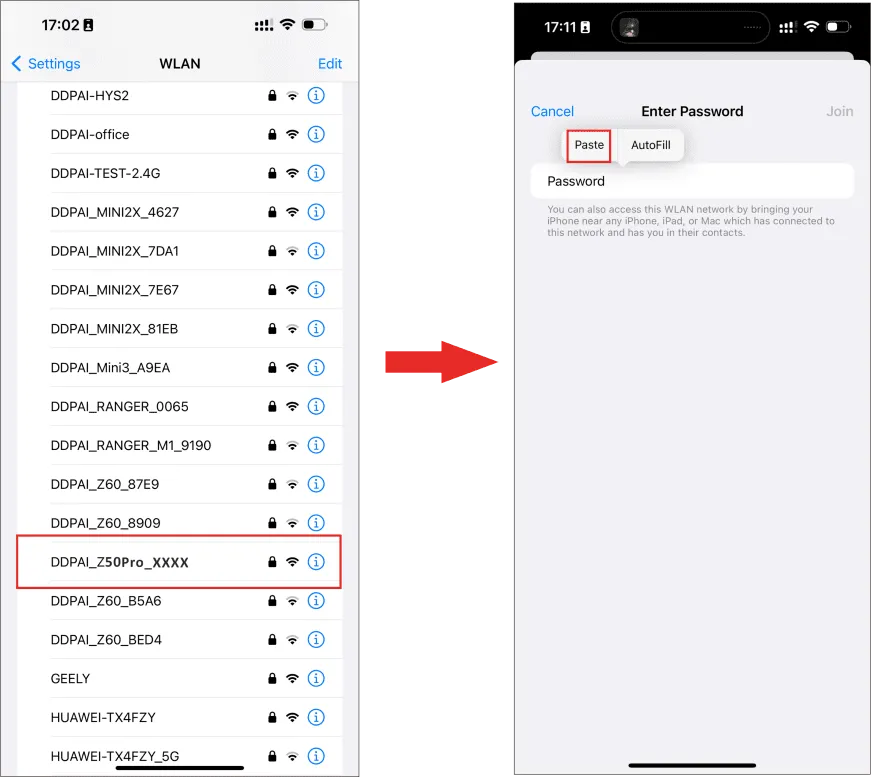The image size is (871, 777).
Task: Select DDPAI_MINI2X_4627 network
Action: 179,212
